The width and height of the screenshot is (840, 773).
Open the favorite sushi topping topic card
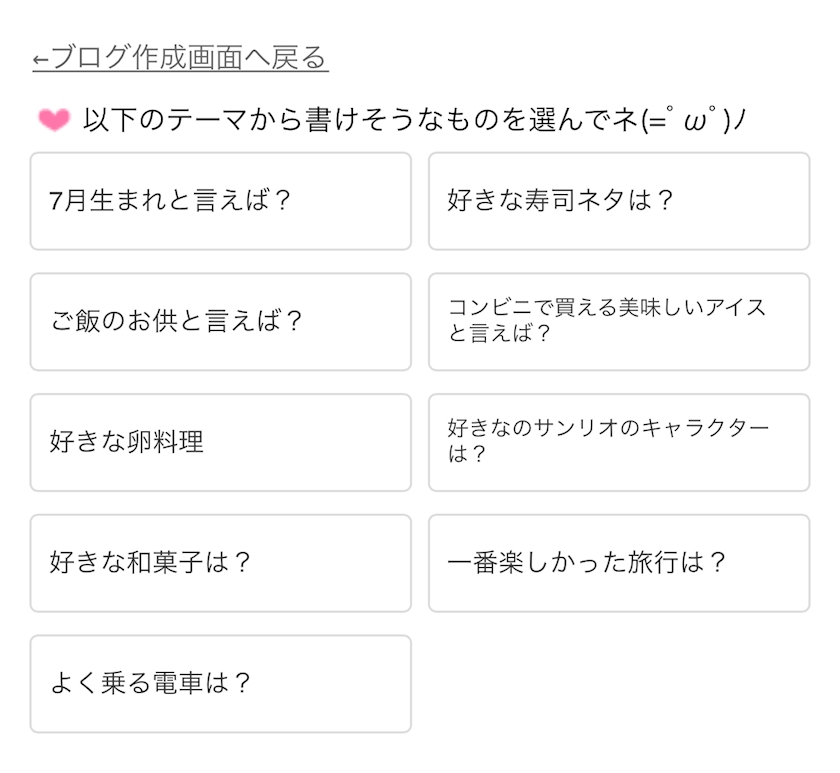pyautogui.click(x=618, y=201)
